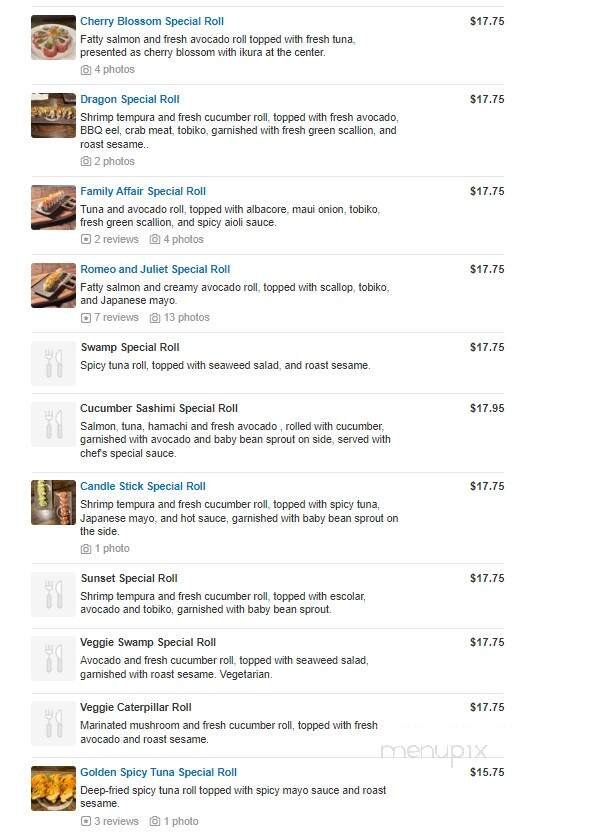This screenshot has width=613, height=834.
Task: Open the Romeo and Juliet Special Roll link
Action: click(155, 270)
